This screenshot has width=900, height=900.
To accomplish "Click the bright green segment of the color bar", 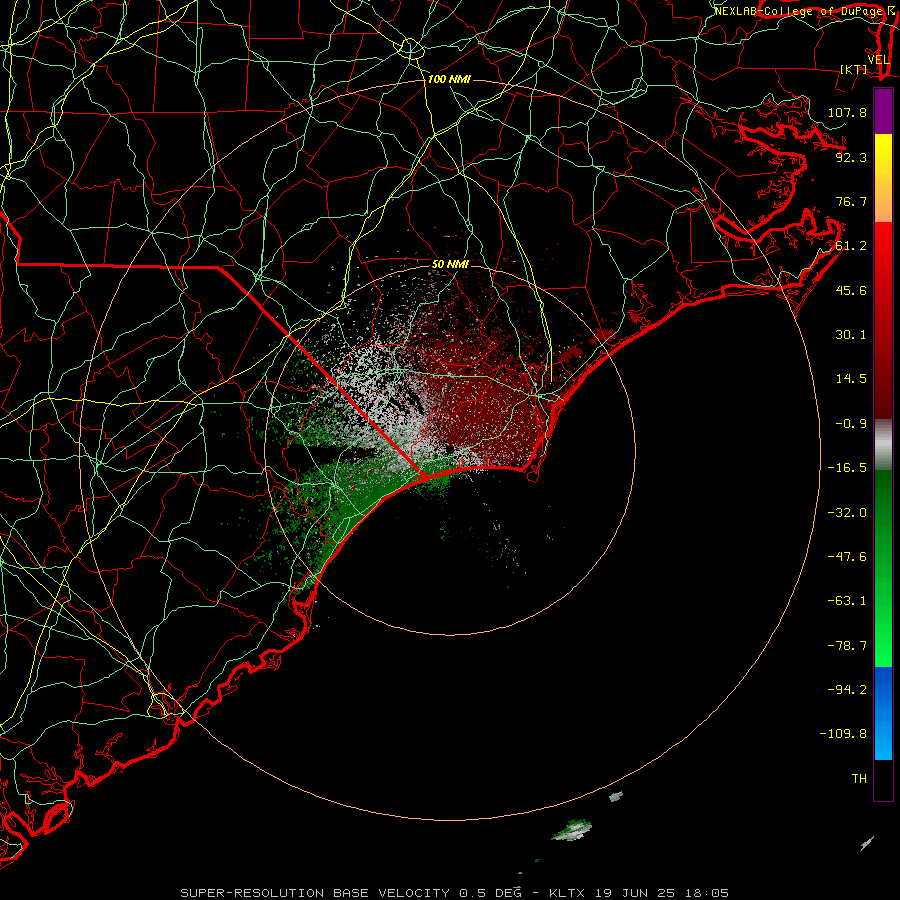I will 883,568.
